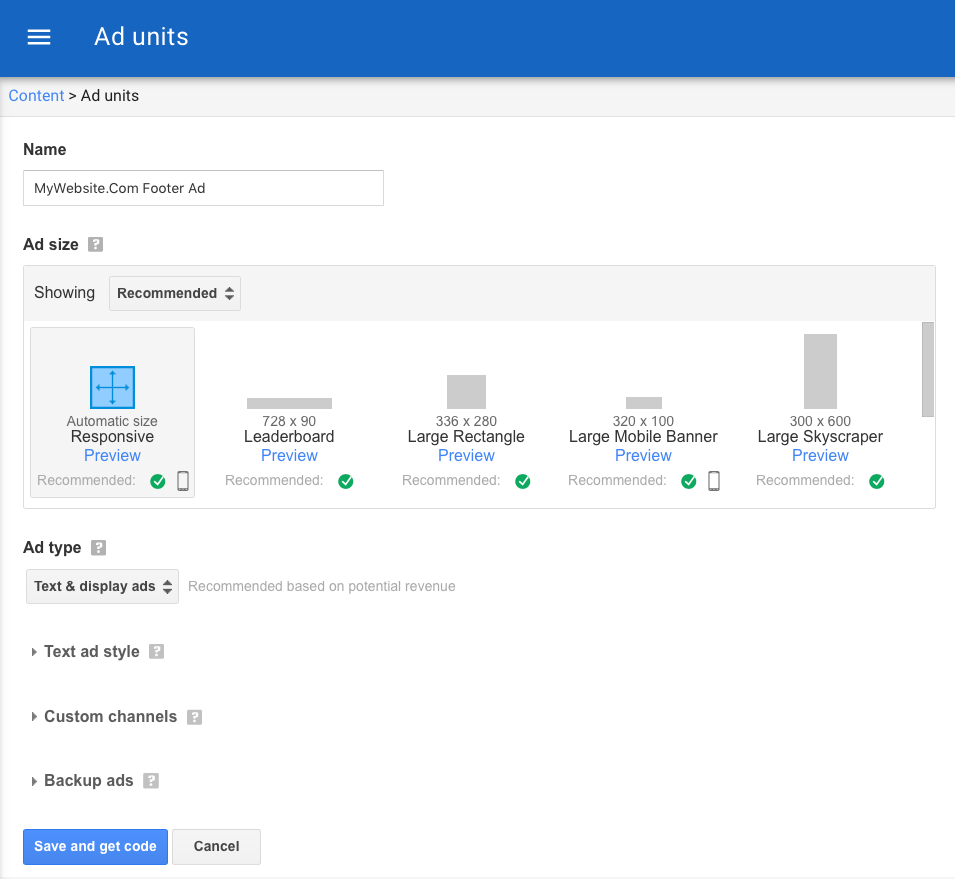This screenshot has width=955, height=879.
Task: Expand the Text ad style section
Action: click(91, 651)
